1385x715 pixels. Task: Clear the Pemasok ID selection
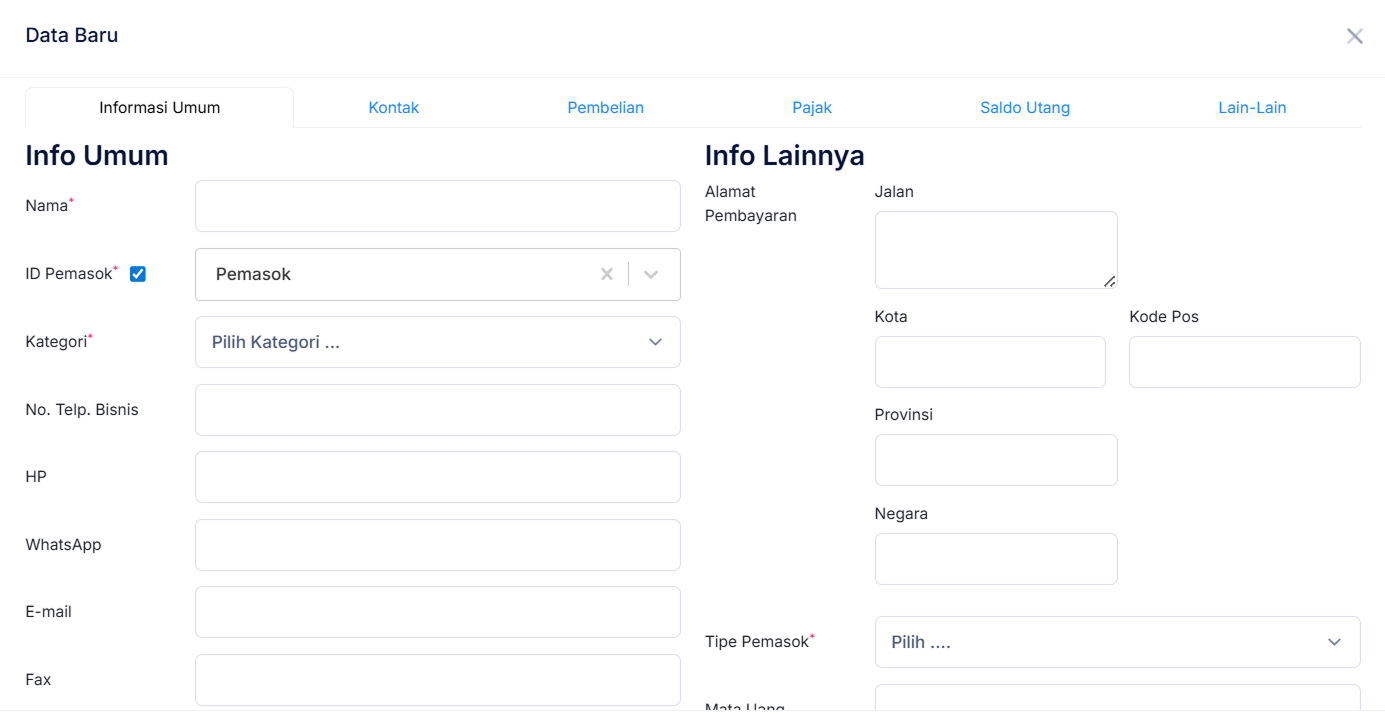click(606, 275)
